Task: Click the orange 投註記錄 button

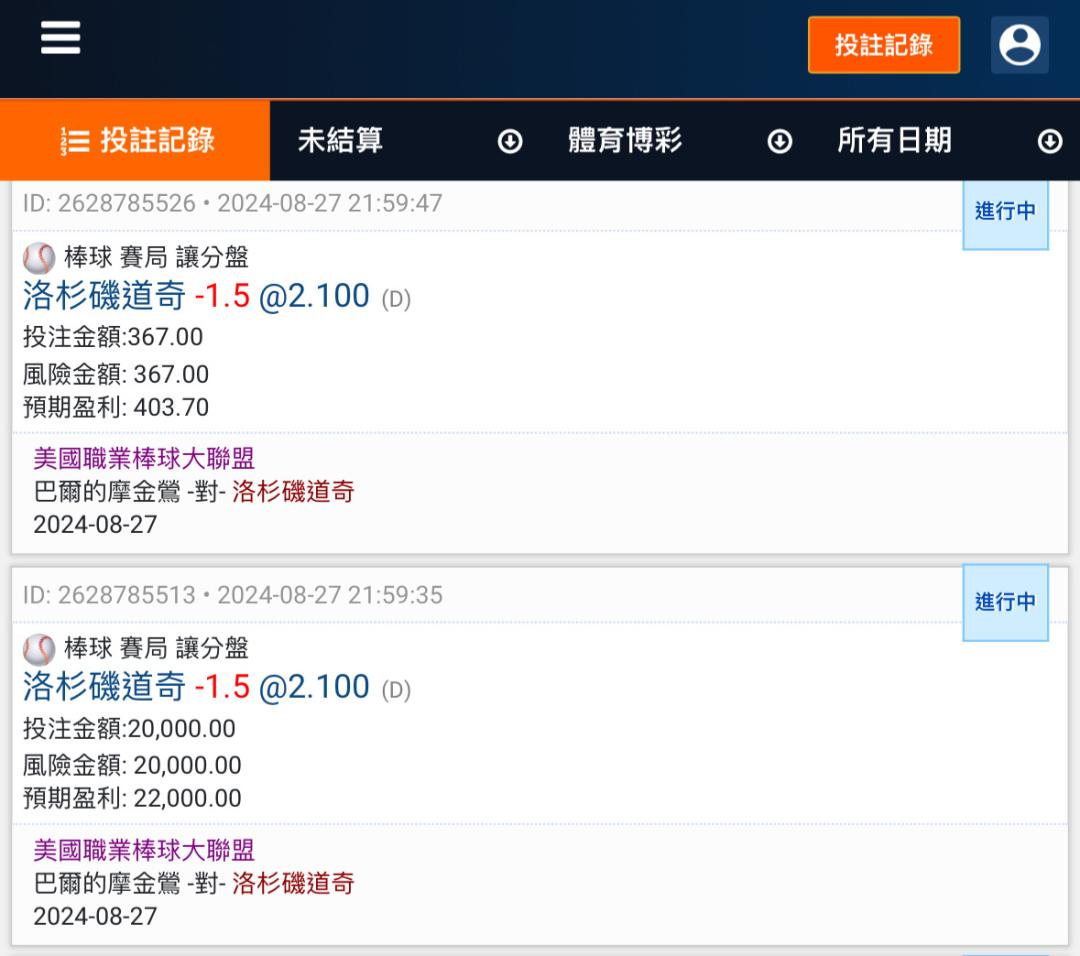Action: pos(884,45)
